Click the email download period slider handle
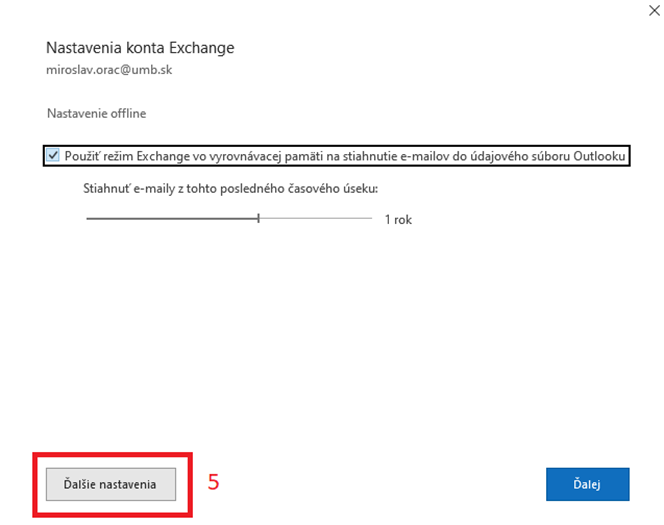Viewport: 664px width, 525px height. pyautogui.click(x=258, y=218)
